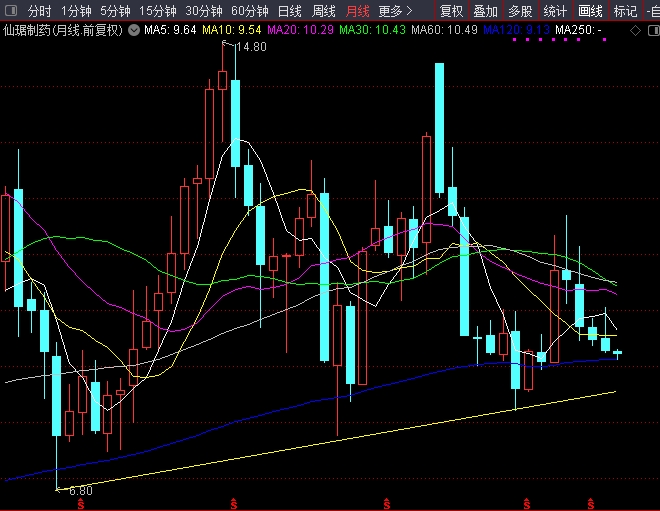The width and height of the screenshot is (660, 511).
Task: Expand the 更多 more timeframes menu
Action: [x=395, y=11]
